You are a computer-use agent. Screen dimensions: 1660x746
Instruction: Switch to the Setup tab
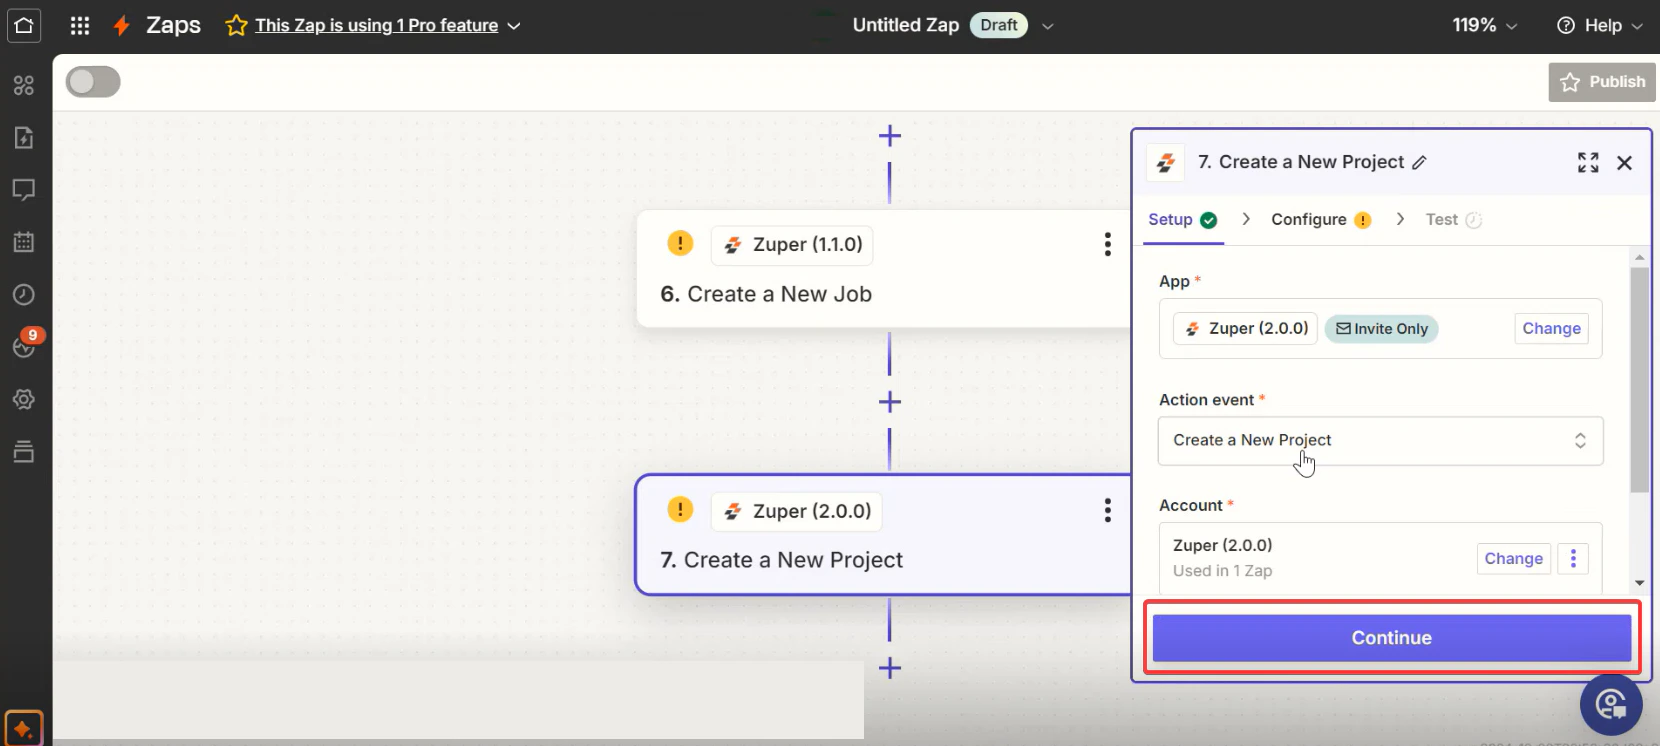[1182, 220]
